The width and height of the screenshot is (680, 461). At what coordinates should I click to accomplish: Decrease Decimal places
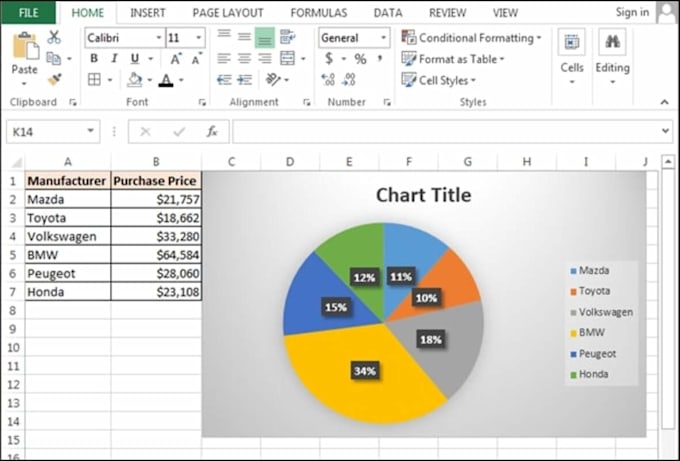click(349, 80)
